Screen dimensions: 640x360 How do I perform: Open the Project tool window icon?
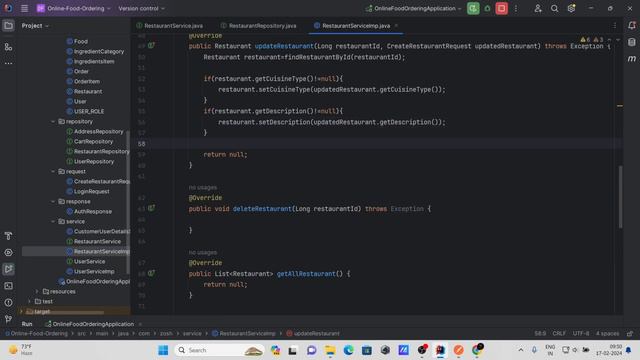(8, 26)
